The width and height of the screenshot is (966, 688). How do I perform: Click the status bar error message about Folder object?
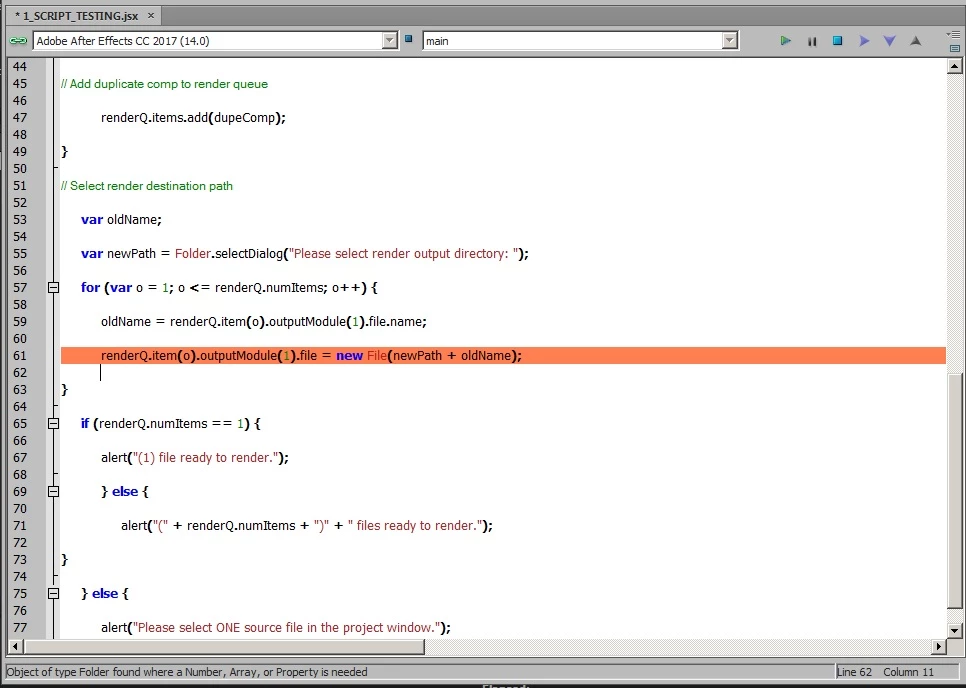pos(187,672)
